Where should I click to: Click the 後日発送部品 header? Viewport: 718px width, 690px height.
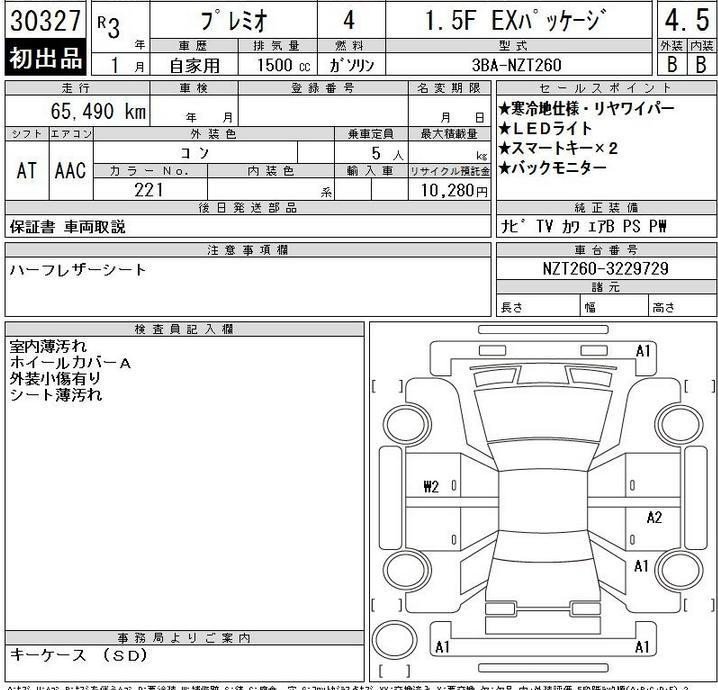[248, 207]
